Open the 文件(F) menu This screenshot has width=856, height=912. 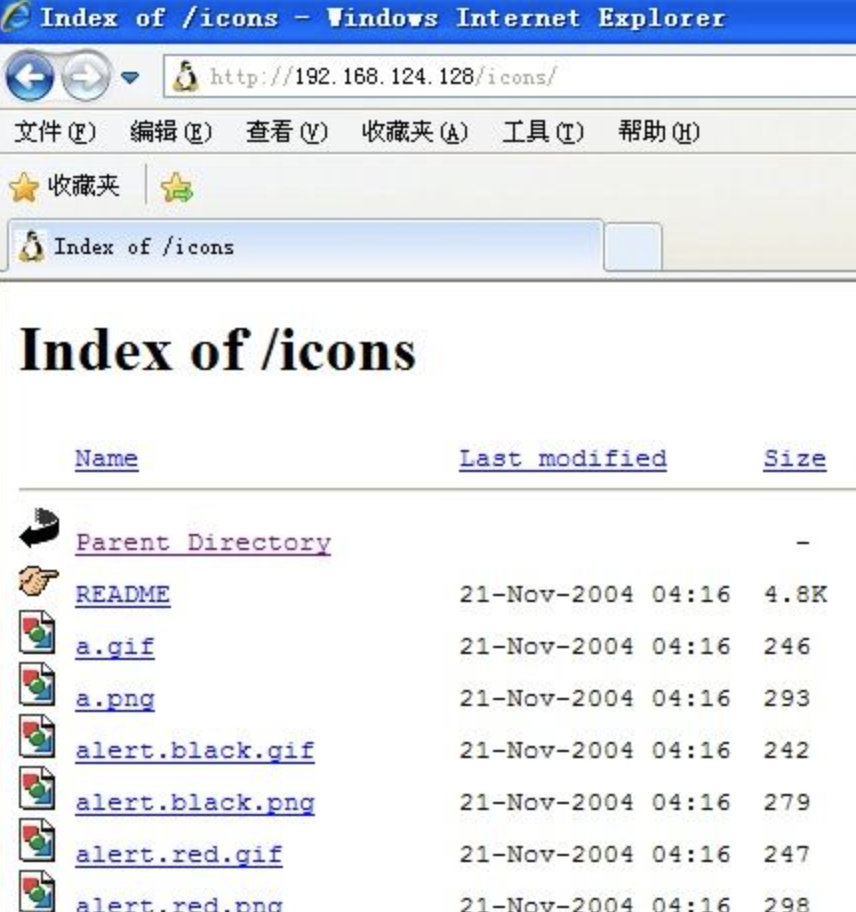(x=55, y=131)
